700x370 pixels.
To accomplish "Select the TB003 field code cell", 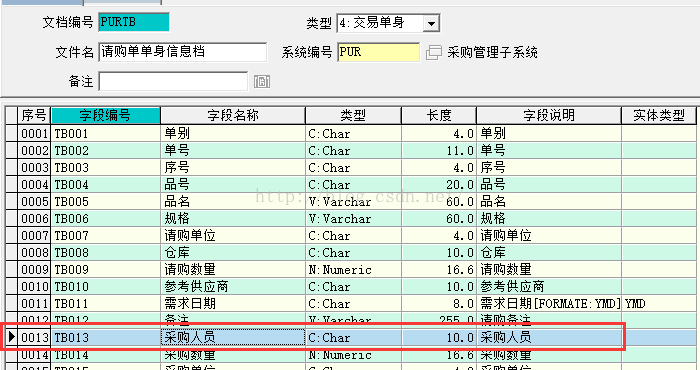I will coord(105,167).
